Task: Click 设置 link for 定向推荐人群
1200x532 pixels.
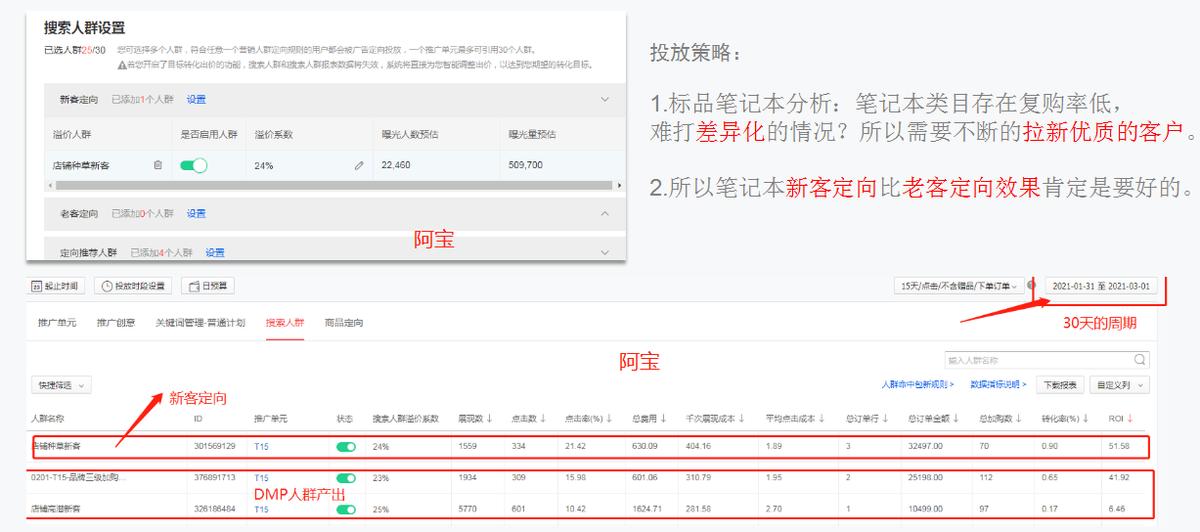Action: coord(215,252)
